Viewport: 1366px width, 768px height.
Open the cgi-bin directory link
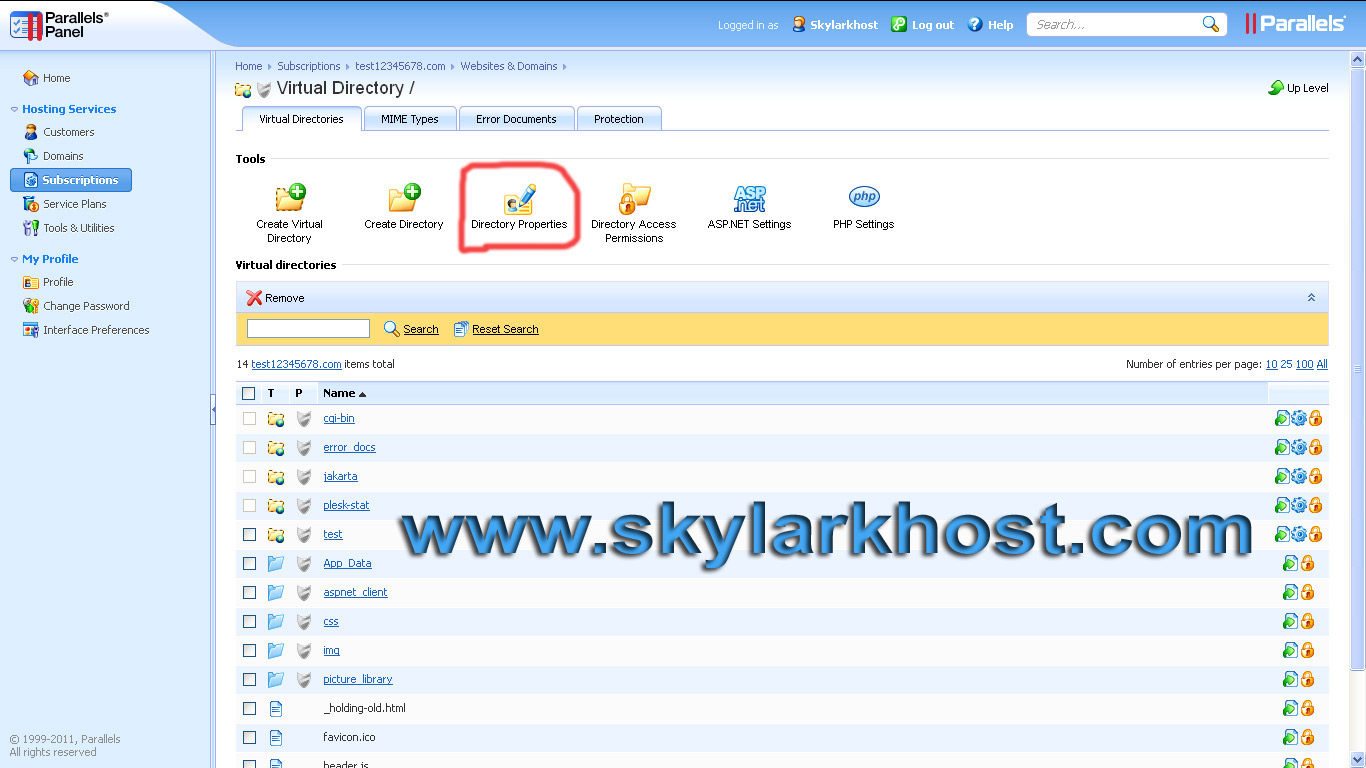pyautogui.click(x=339, y=418)
